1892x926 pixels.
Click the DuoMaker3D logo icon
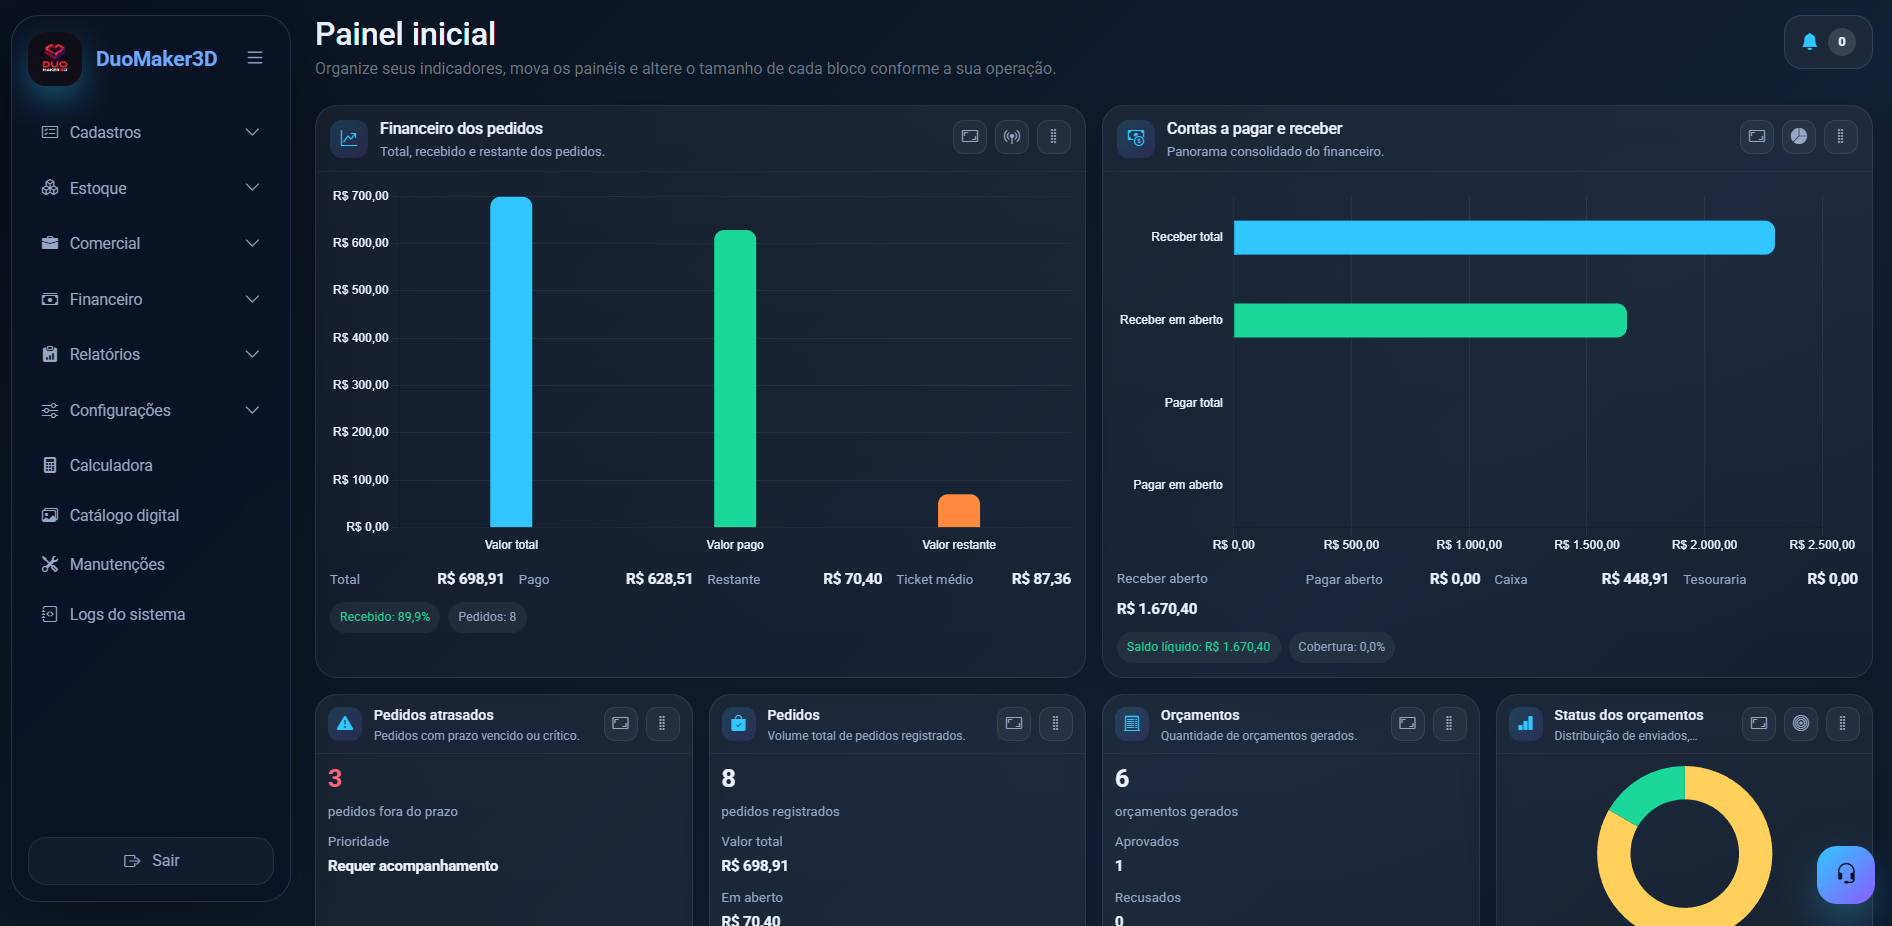[55, 59]
